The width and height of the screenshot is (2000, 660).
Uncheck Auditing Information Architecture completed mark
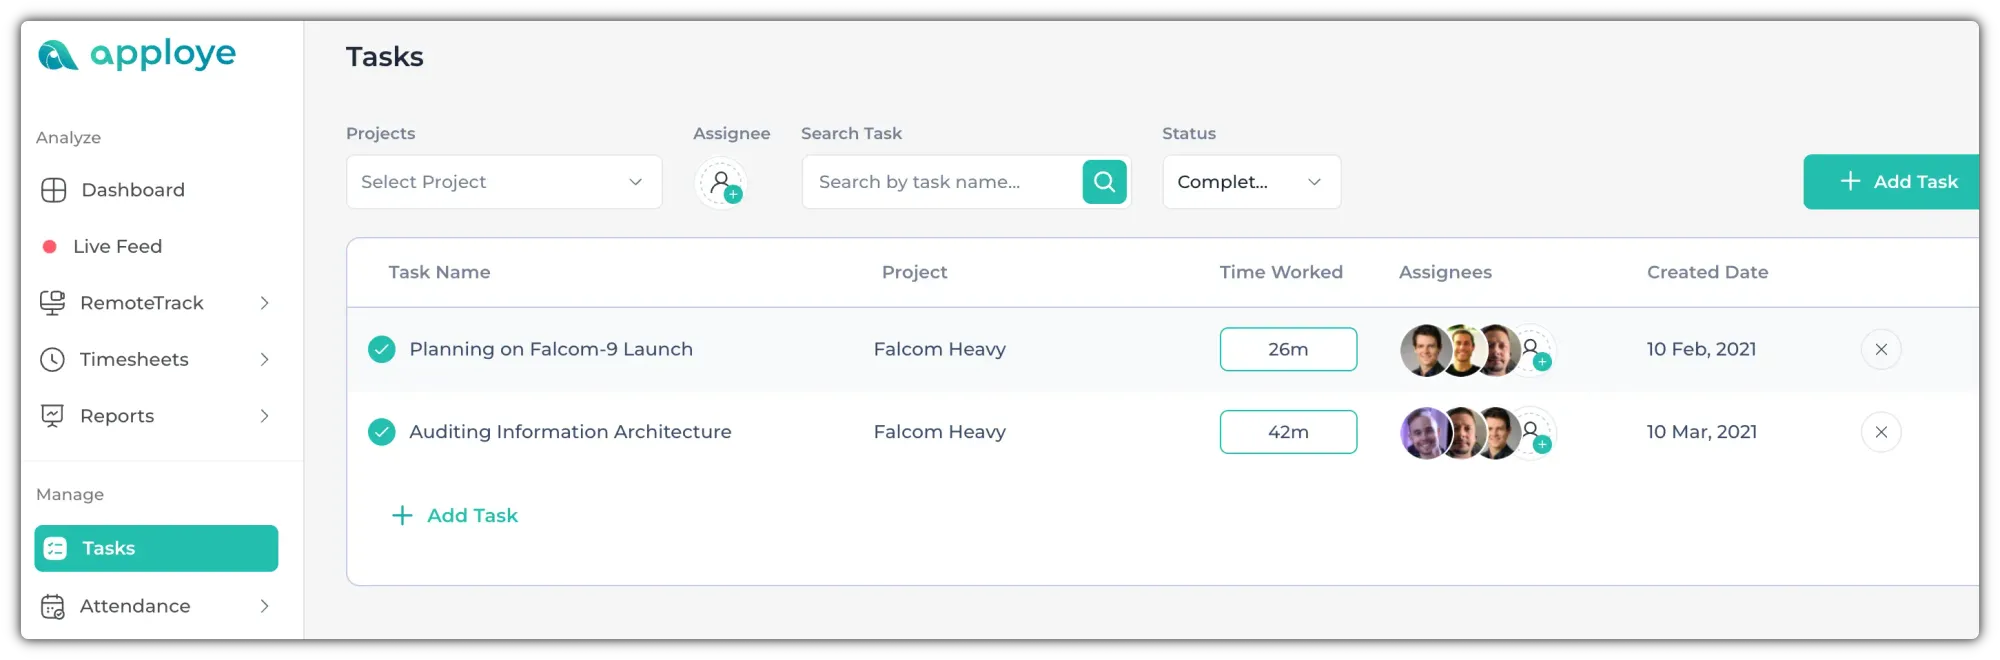(x=381, y=432)
